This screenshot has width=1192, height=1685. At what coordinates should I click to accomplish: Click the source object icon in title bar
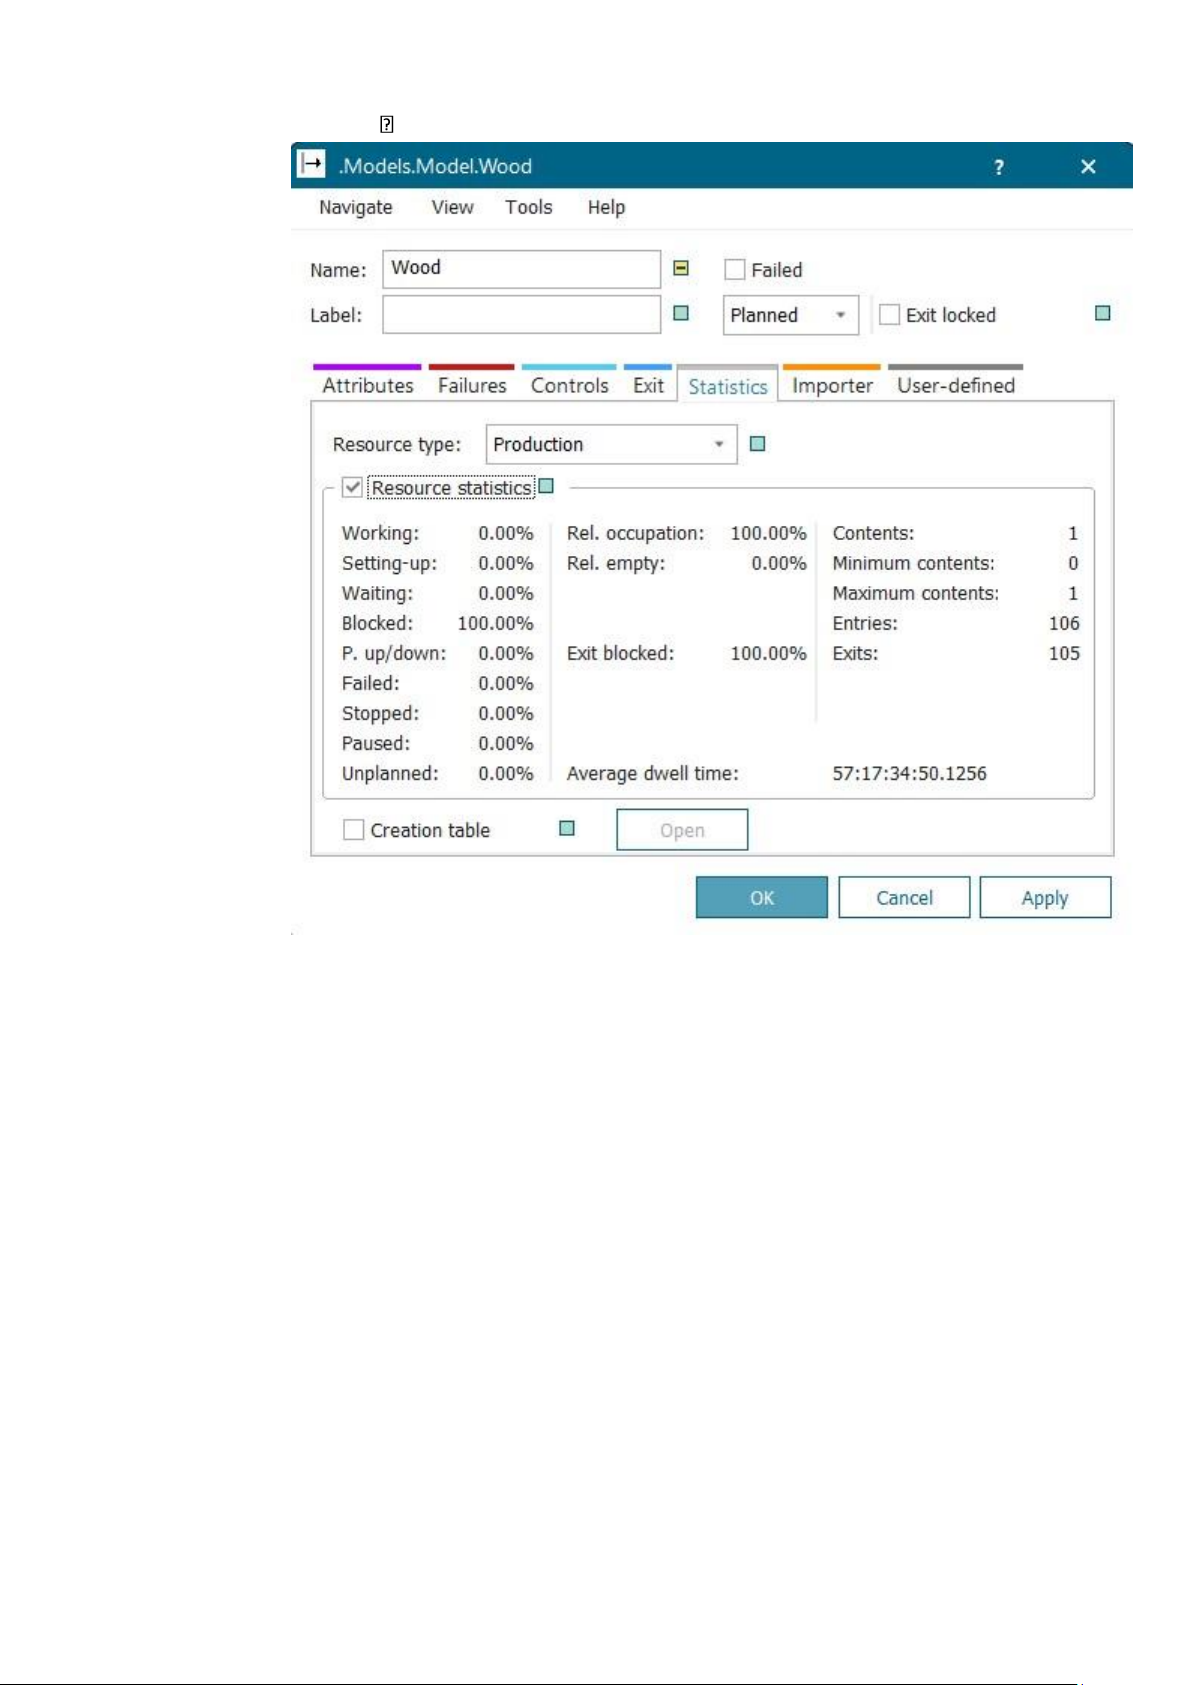point(312,164)
